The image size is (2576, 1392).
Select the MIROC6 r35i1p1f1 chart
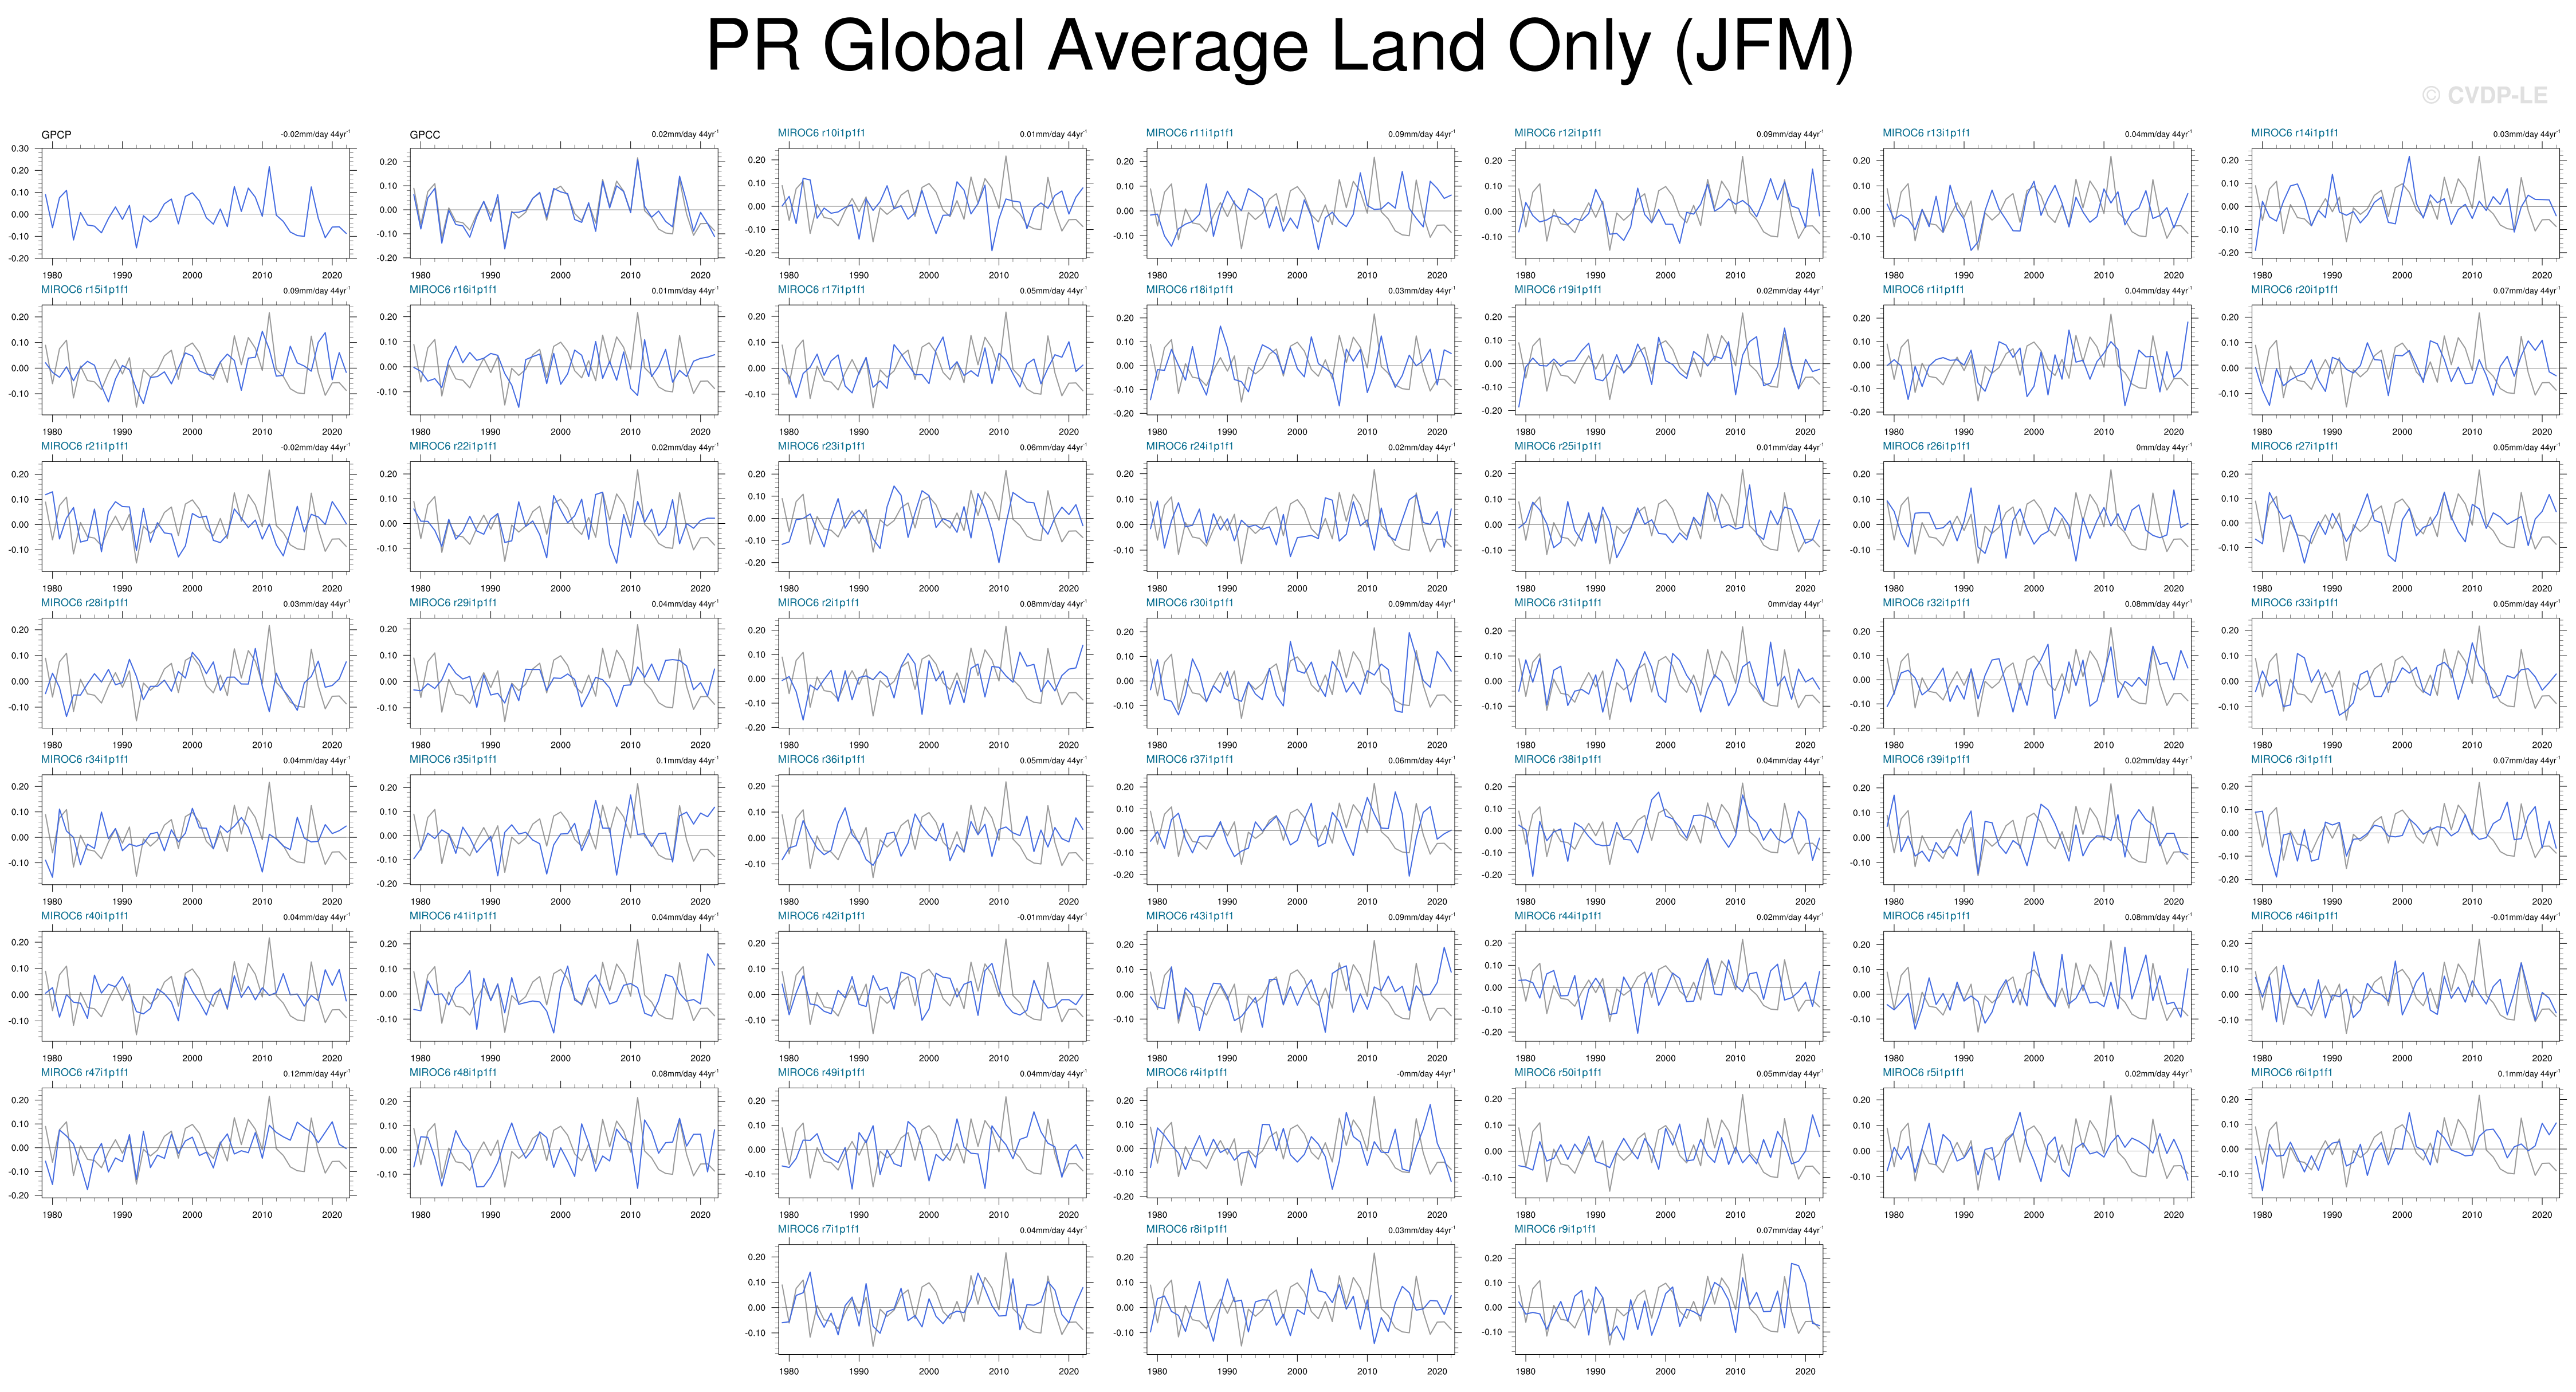pos(564,829)
